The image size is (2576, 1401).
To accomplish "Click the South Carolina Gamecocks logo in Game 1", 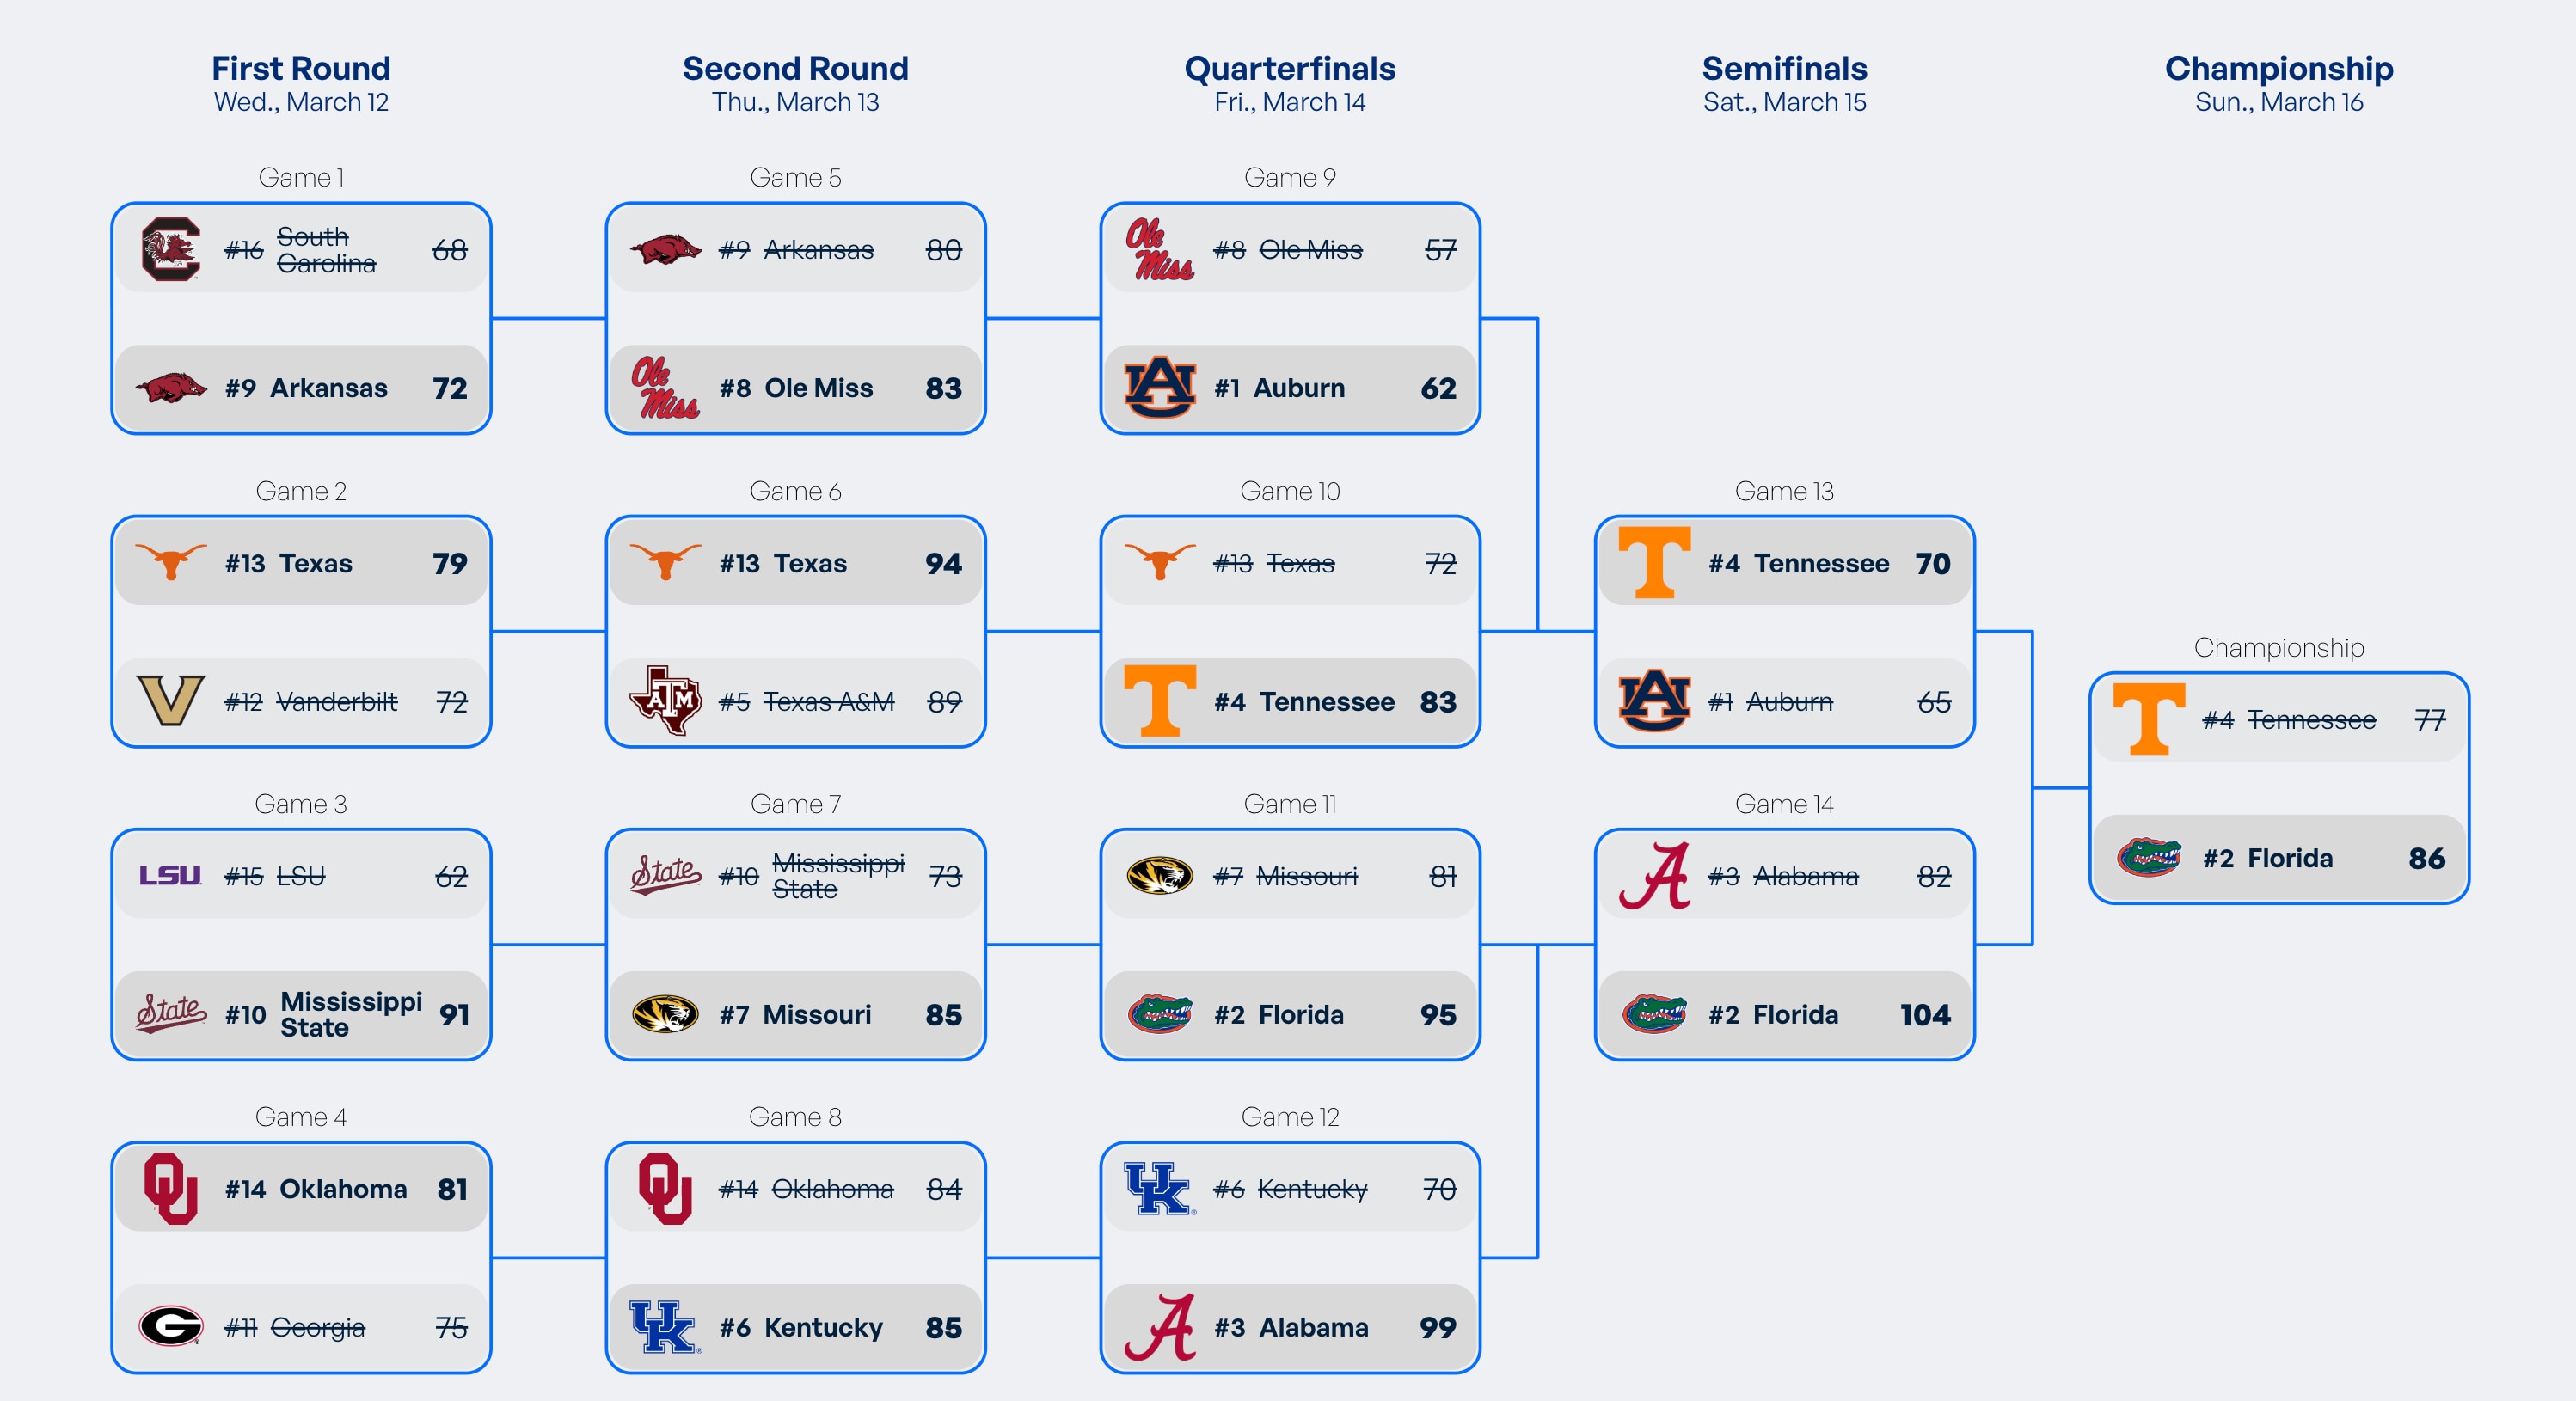I will tap(171, 249).
